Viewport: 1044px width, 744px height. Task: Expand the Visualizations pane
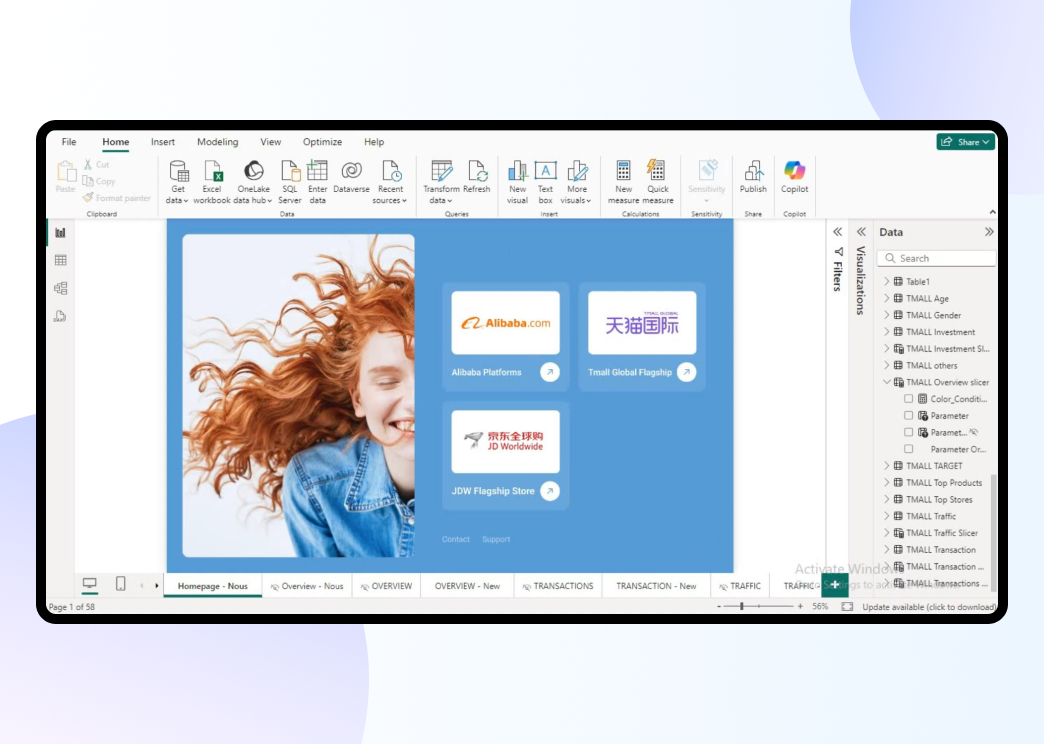(x=861, y=232)
